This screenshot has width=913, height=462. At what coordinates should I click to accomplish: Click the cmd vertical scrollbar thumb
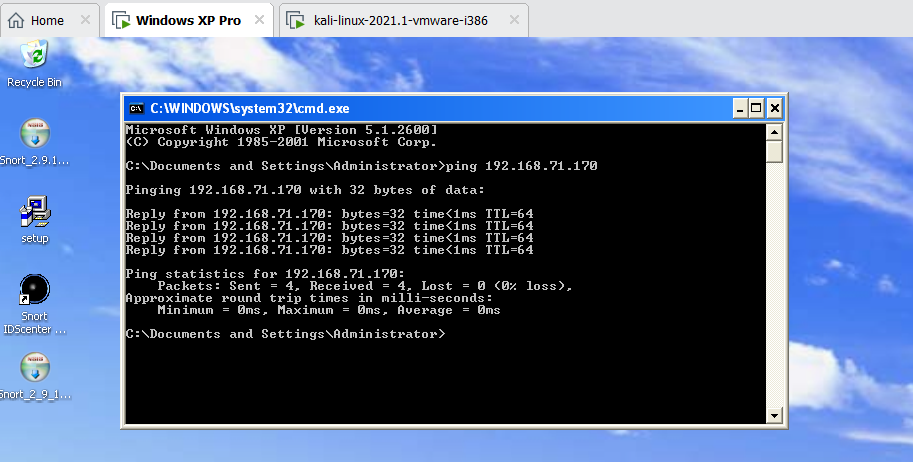pos(774,152)
